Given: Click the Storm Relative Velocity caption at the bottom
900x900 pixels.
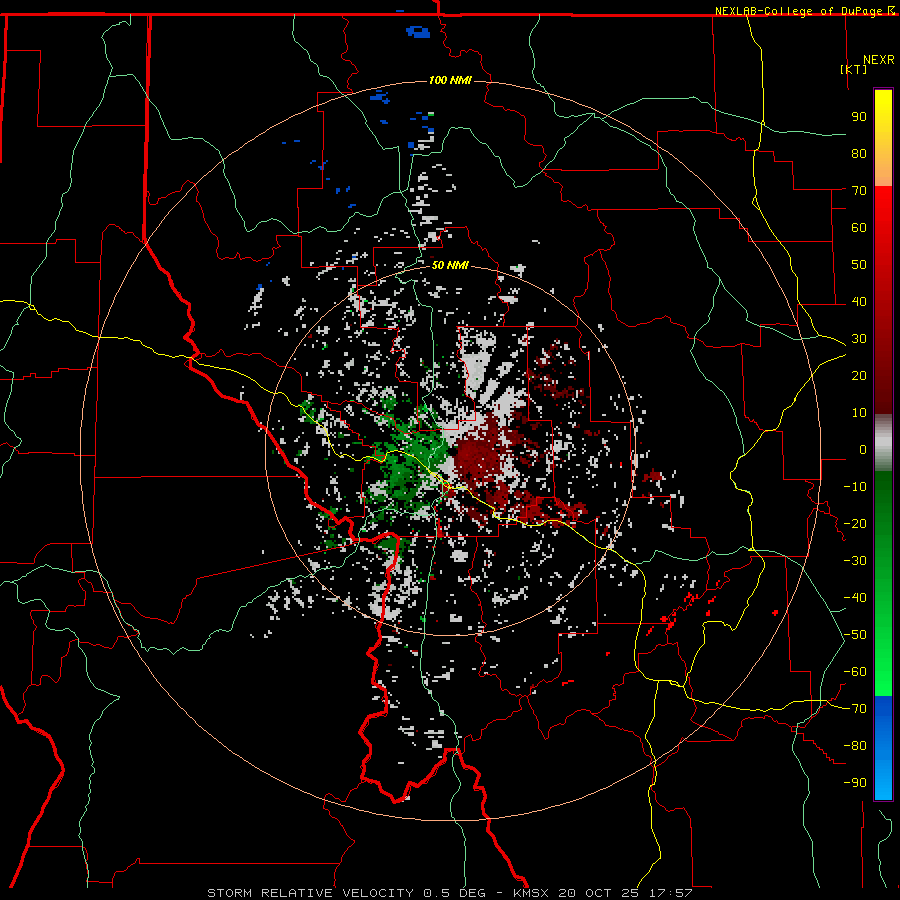Looking at the screenshot, I should [449, 893].
